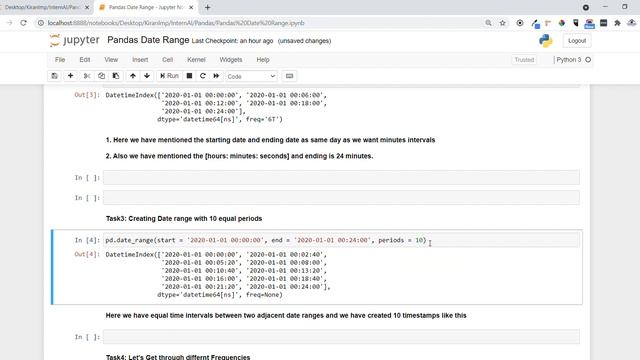Rename notebook title Pandas Date Range

coord(148,40)
